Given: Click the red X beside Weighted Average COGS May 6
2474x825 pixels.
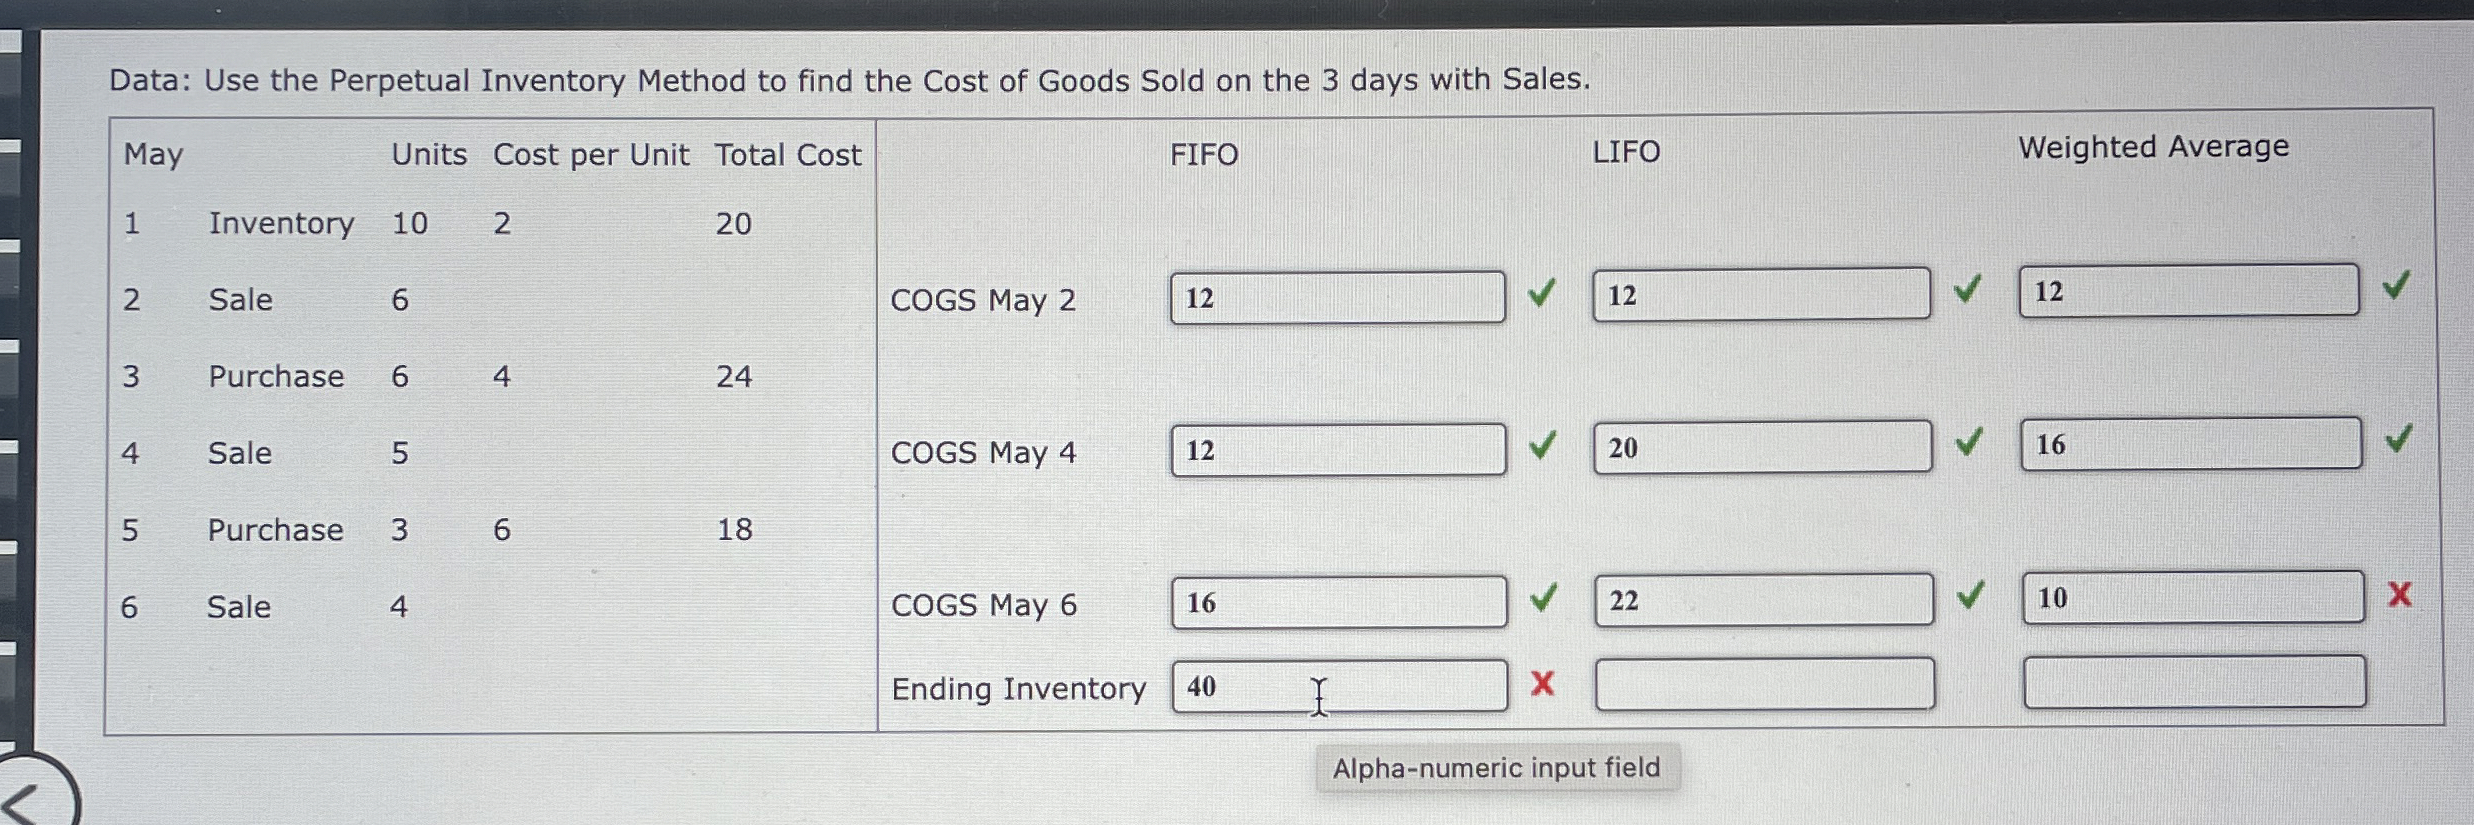Looking at the screenshot, I should (x=2401, y=594).
